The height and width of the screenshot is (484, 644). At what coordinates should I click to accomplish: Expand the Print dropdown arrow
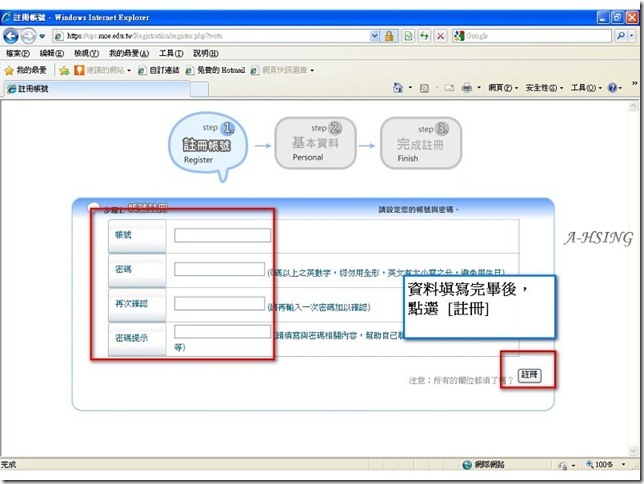[479, 88]
